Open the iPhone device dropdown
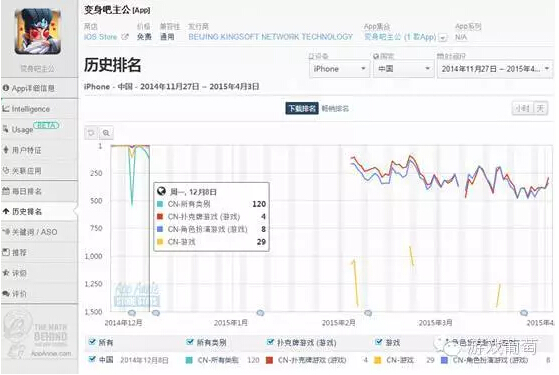This screenshot has height=375, width=559. 339,69
